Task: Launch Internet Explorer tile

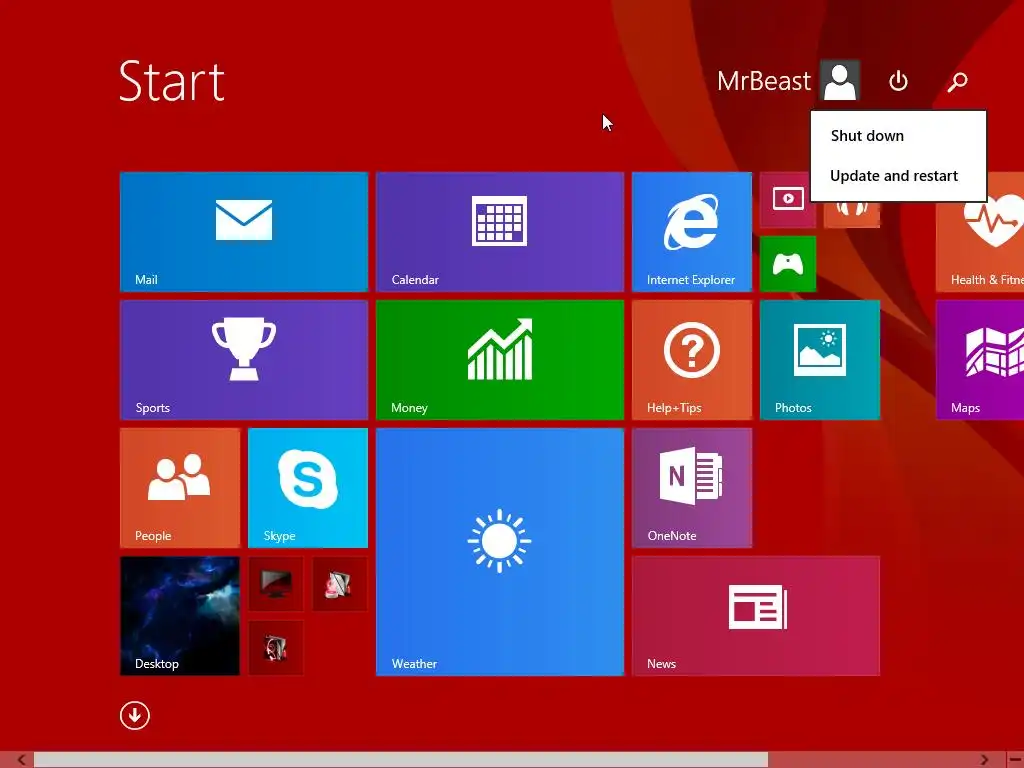Action: 692,232
